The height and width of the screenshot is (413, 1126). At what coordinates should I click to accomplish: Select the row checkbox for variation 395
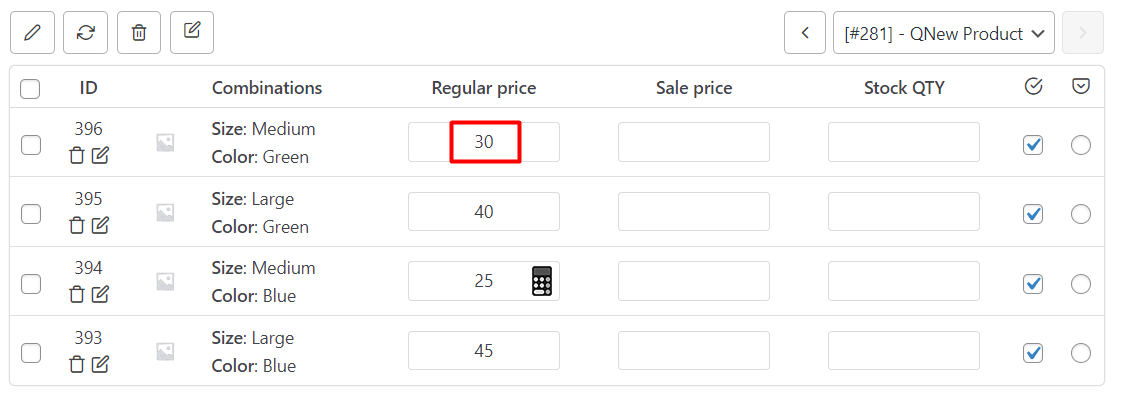point(31,214)
